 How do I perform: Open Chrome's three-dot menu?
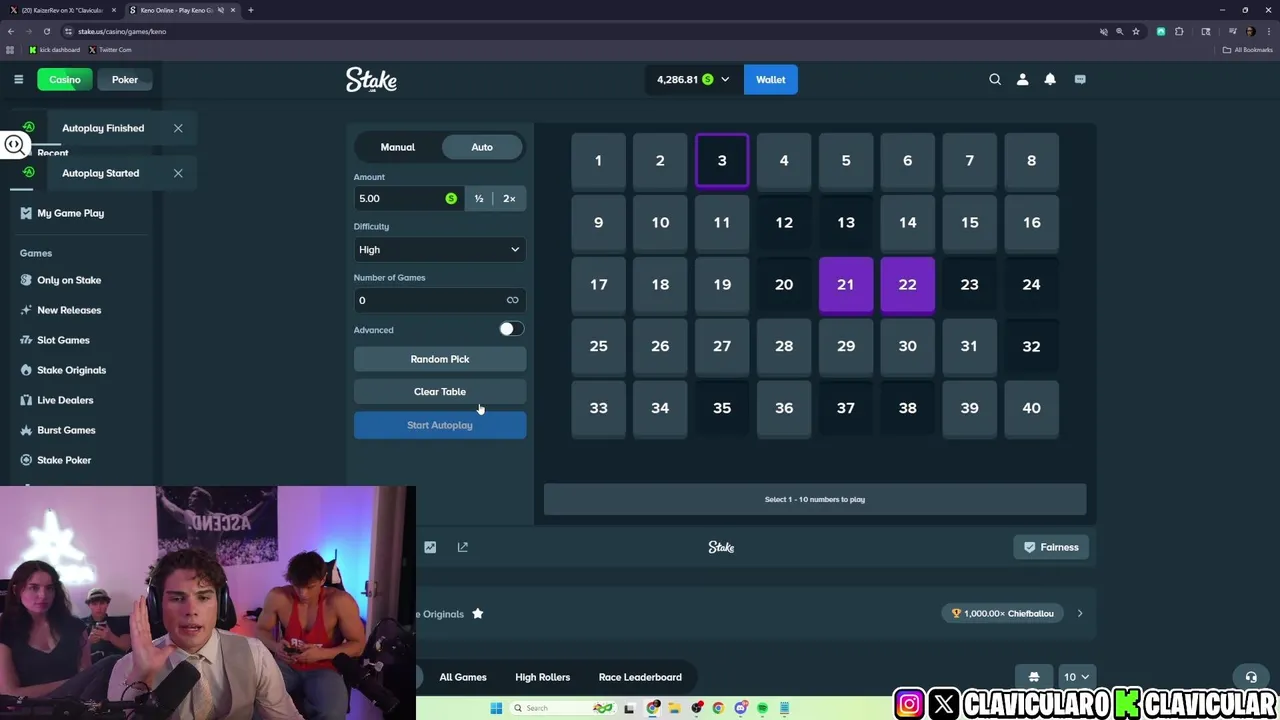pyautogui.click(x=1268, y=31)
